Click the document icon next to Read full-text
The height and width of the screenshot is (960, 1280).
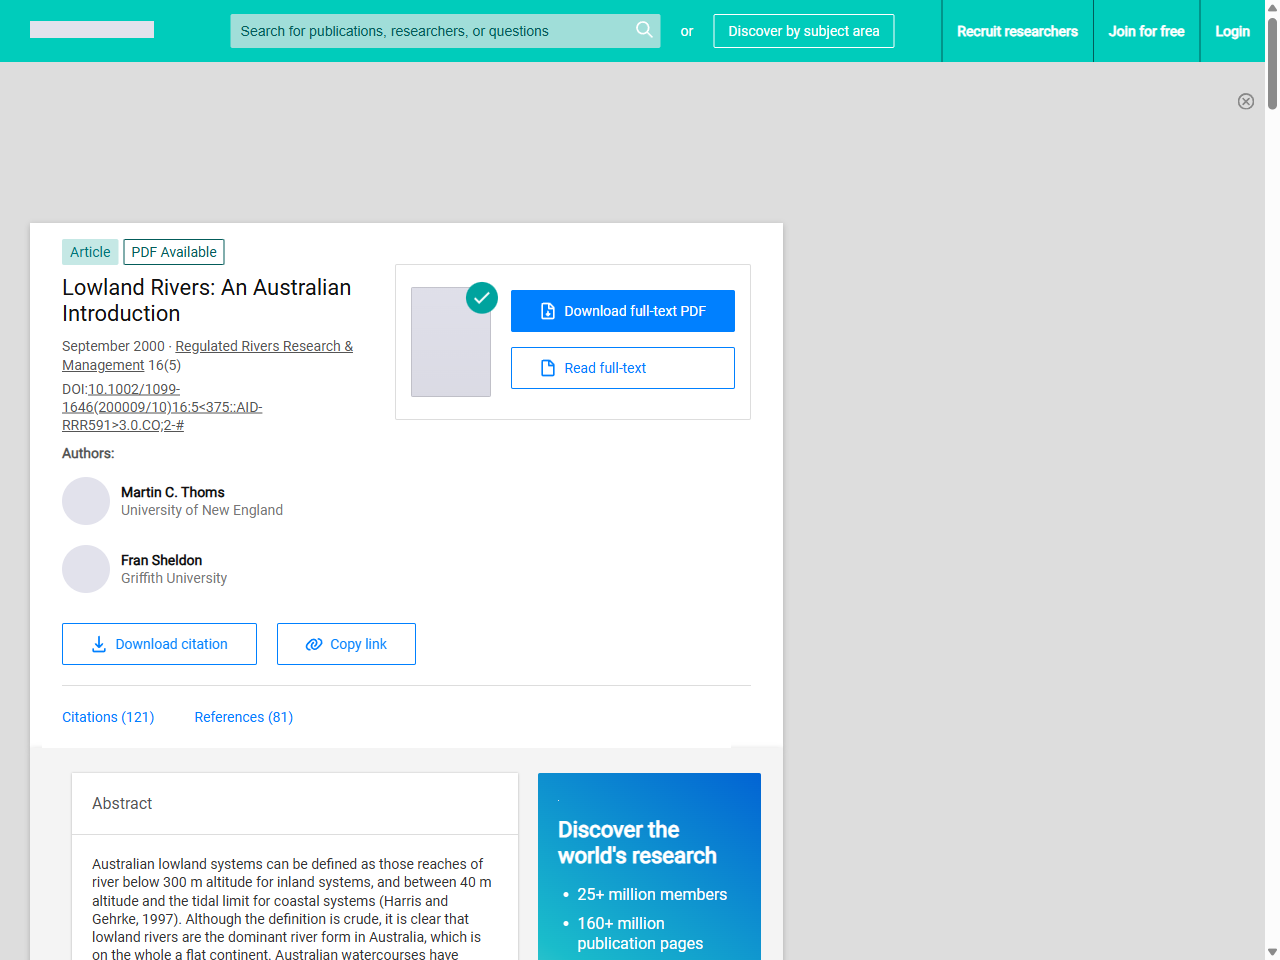point(546,368)
